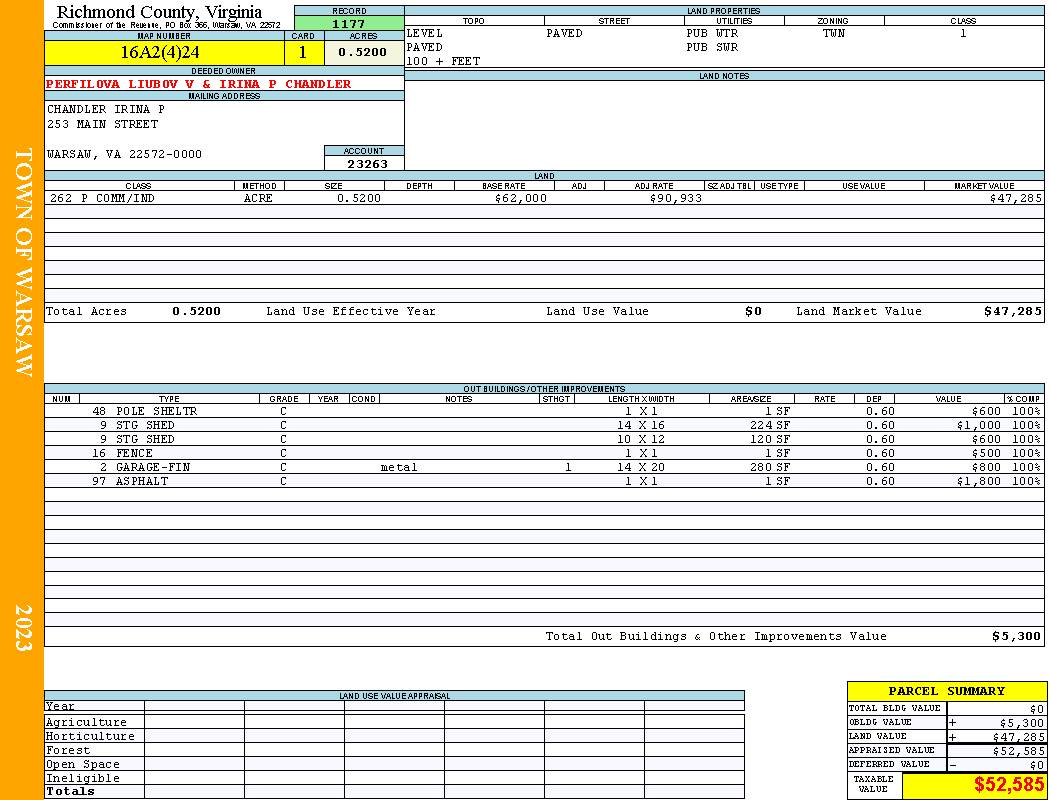Select zoning value TWN
Viewport: 1050px width, 800px height.
834,33
